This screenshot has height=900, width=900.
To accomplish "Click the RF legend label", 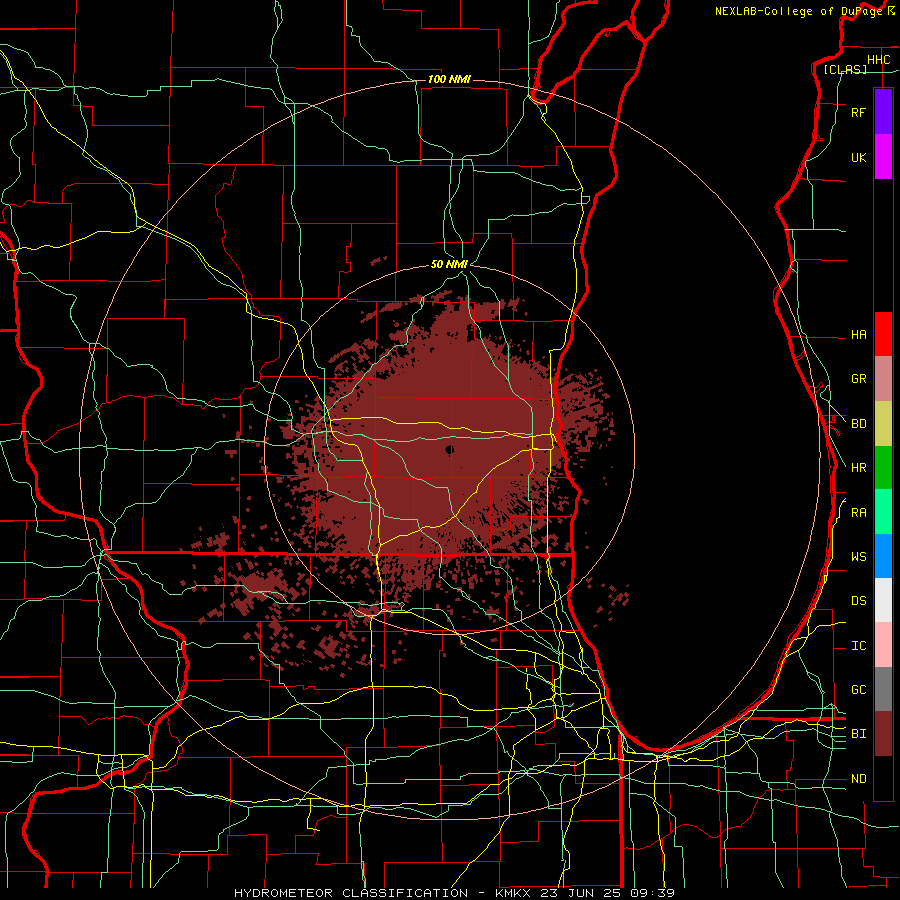I will point(858,112).
